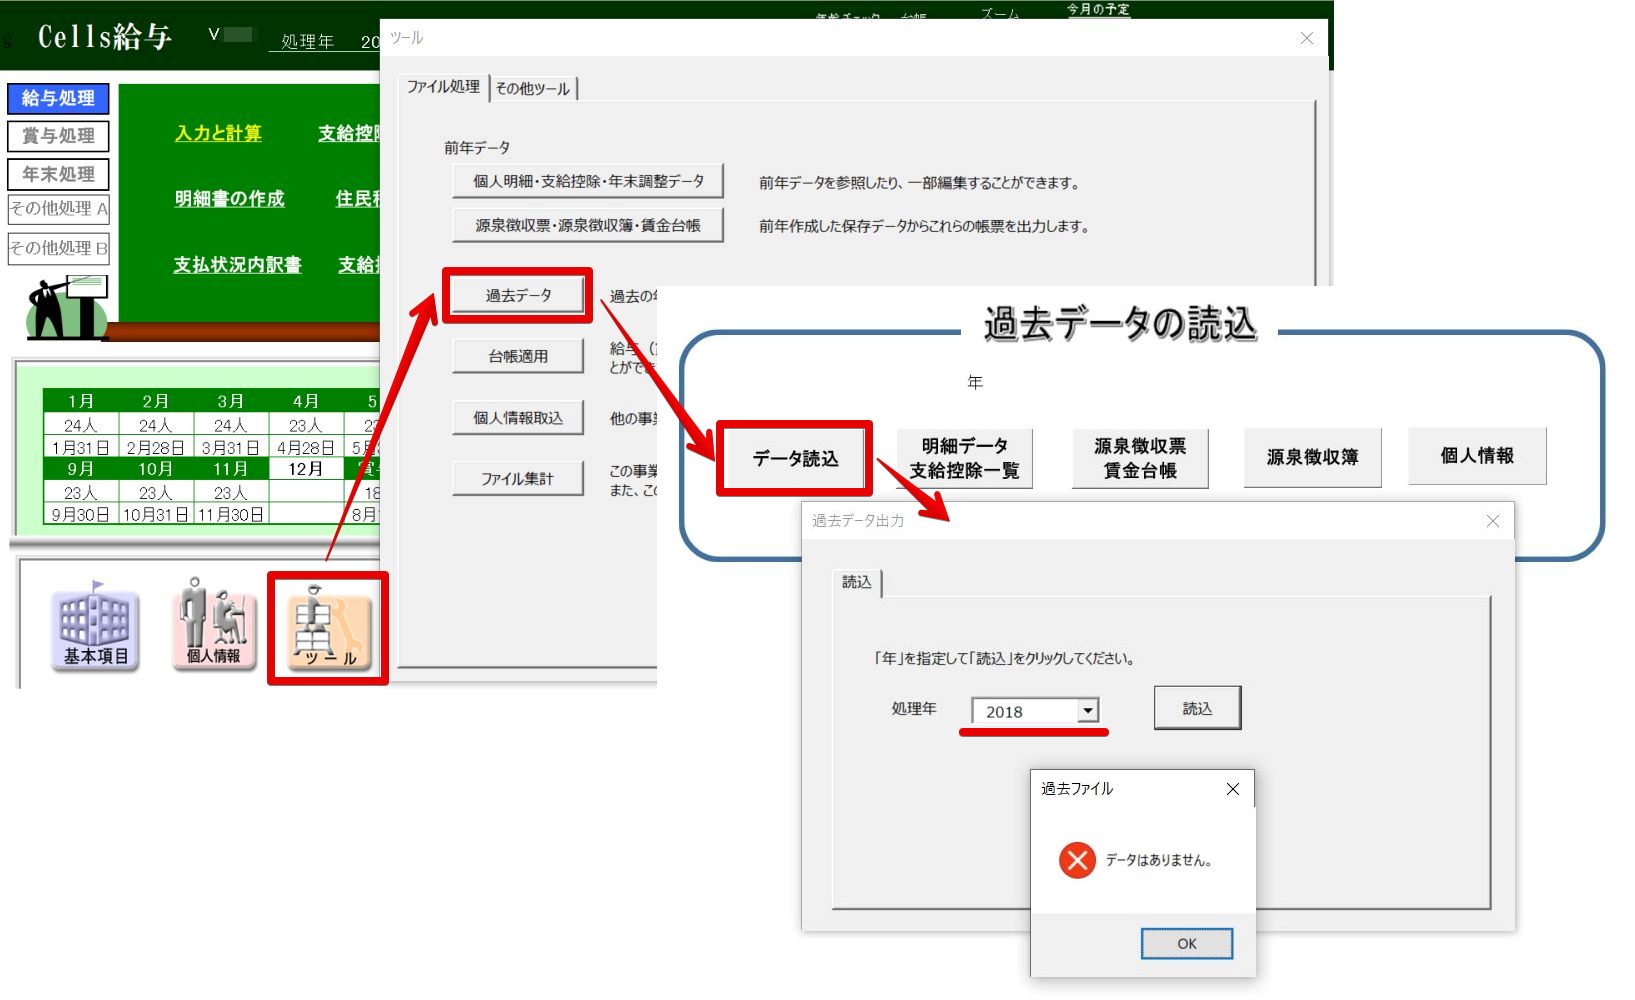Switch to the その他ツール tab
This screenshot has width=1635, height=1000.
point(533,89)
